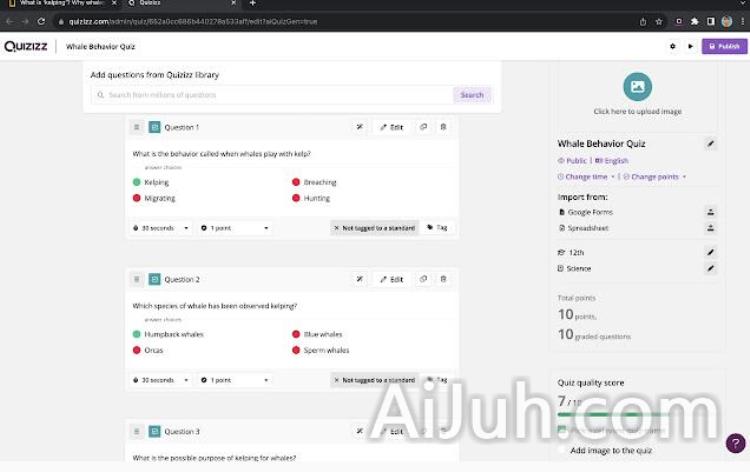Screen dimensions: 750x472
Task: Open the Change points dropdown
Action: pyautogui.click(x=655, y=177)
